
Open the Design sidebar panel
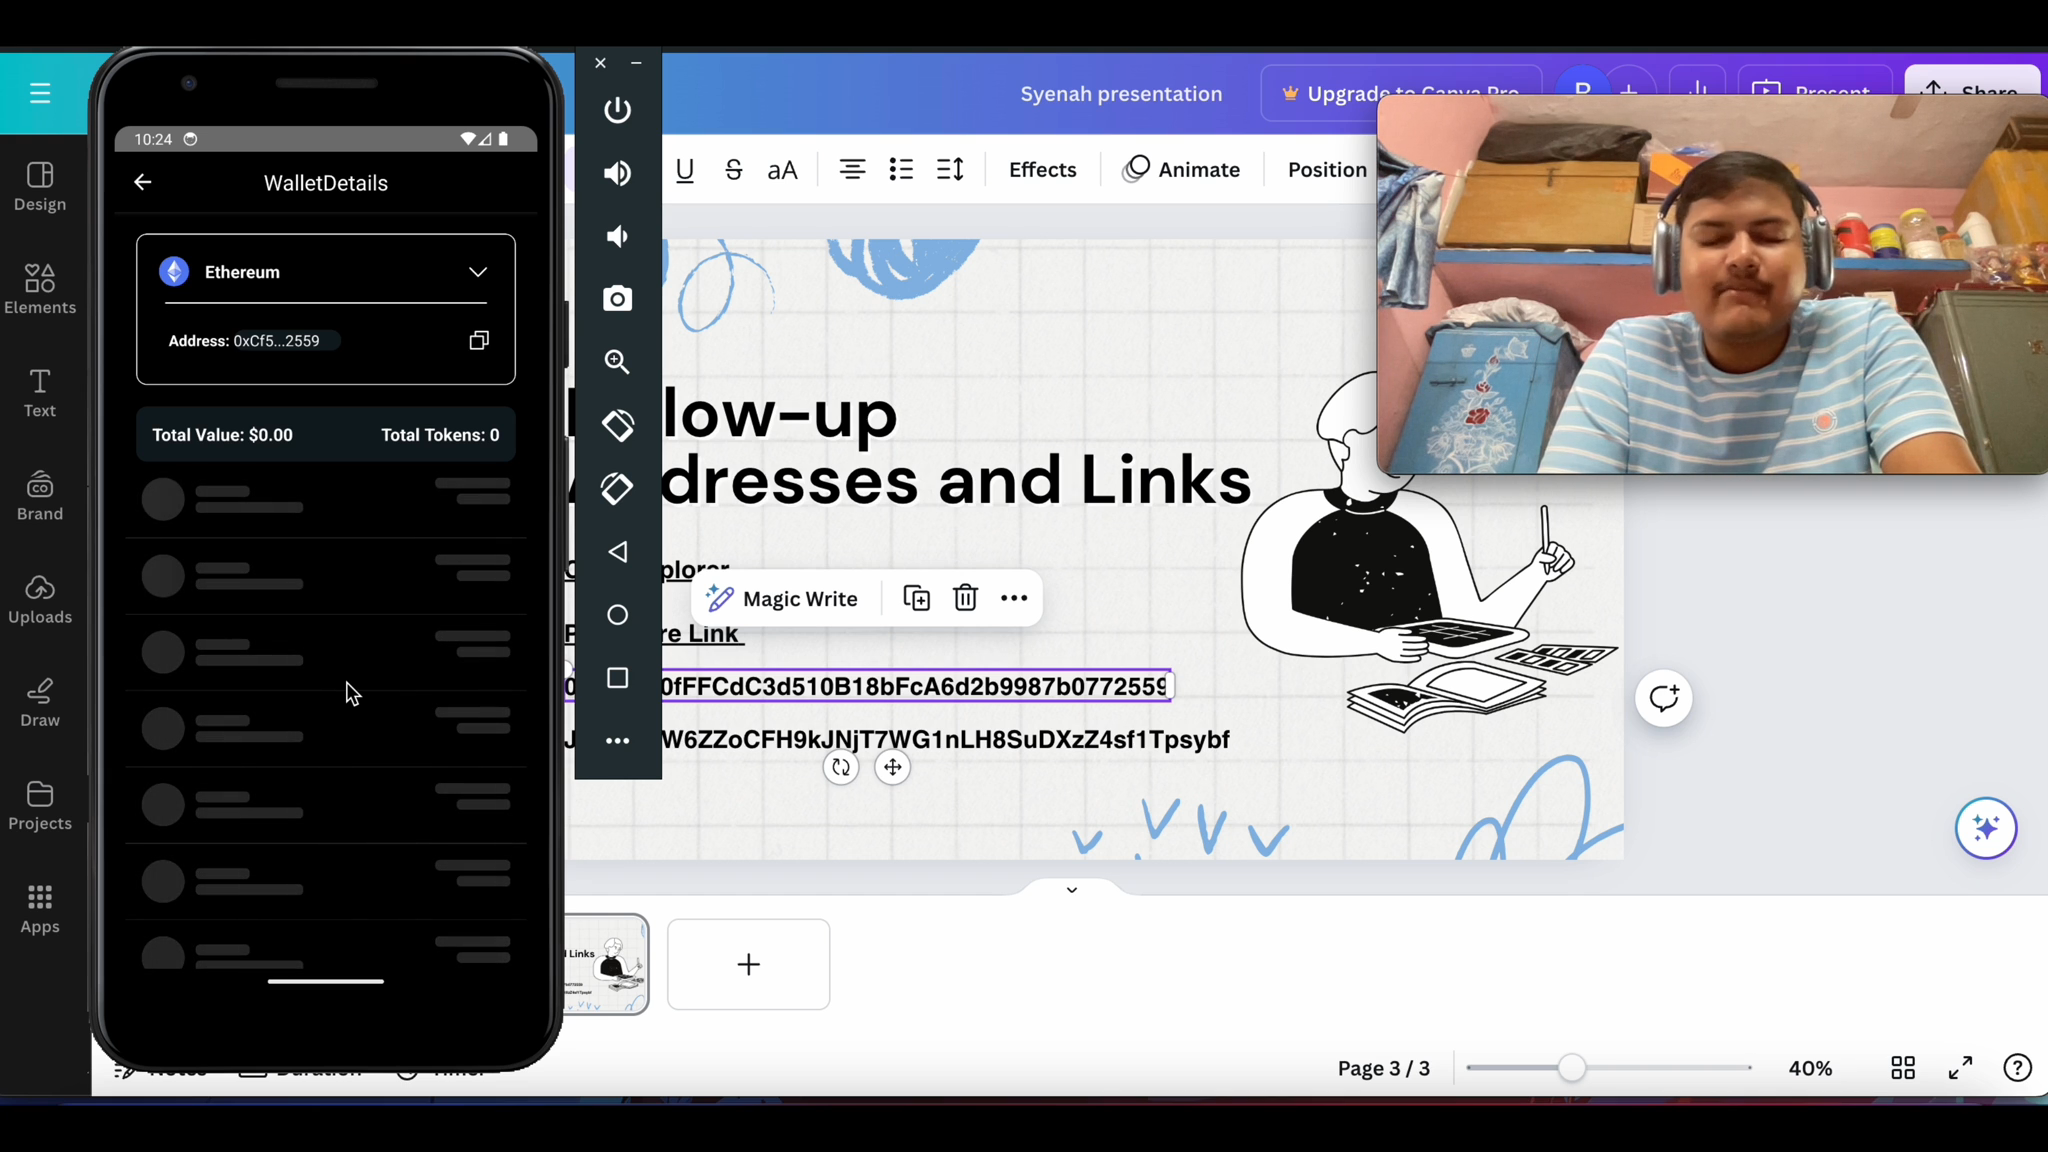pos(40,187)
